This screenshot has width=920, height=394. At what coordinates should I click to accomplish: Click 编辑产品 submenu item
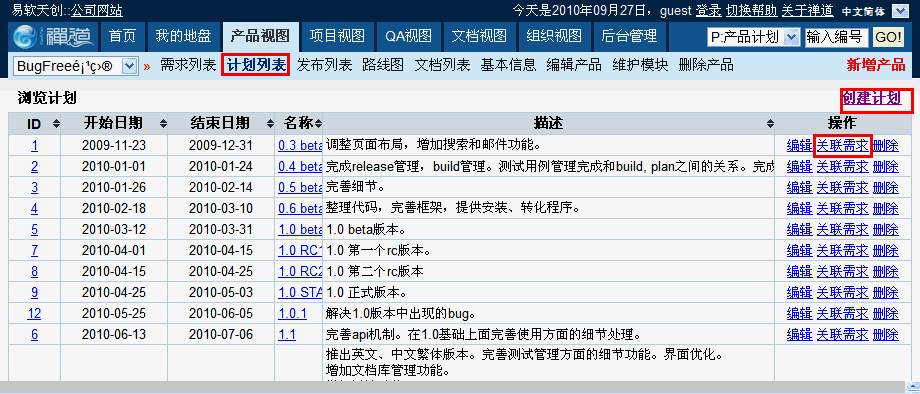(574, 65)
